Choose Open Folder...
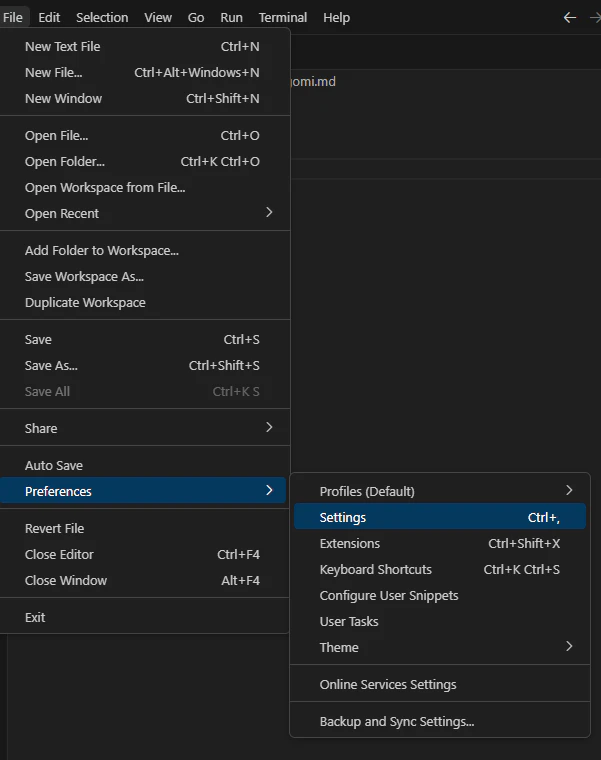Screen dimensions: 601x760 tap(145, 161)
